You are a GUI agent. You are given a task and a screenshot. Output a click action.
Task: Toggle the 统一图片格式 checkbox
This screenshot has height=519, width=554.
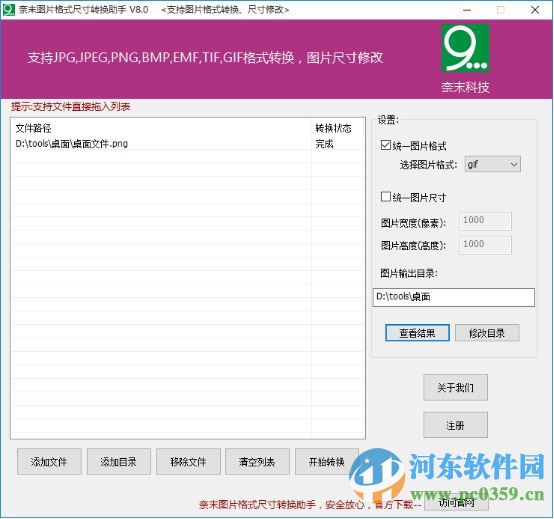[386, 145]
